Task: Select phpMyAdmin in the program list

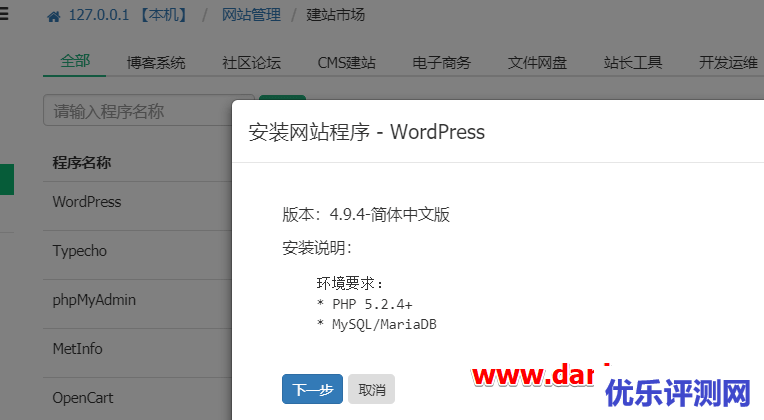Action: point(94,300)
